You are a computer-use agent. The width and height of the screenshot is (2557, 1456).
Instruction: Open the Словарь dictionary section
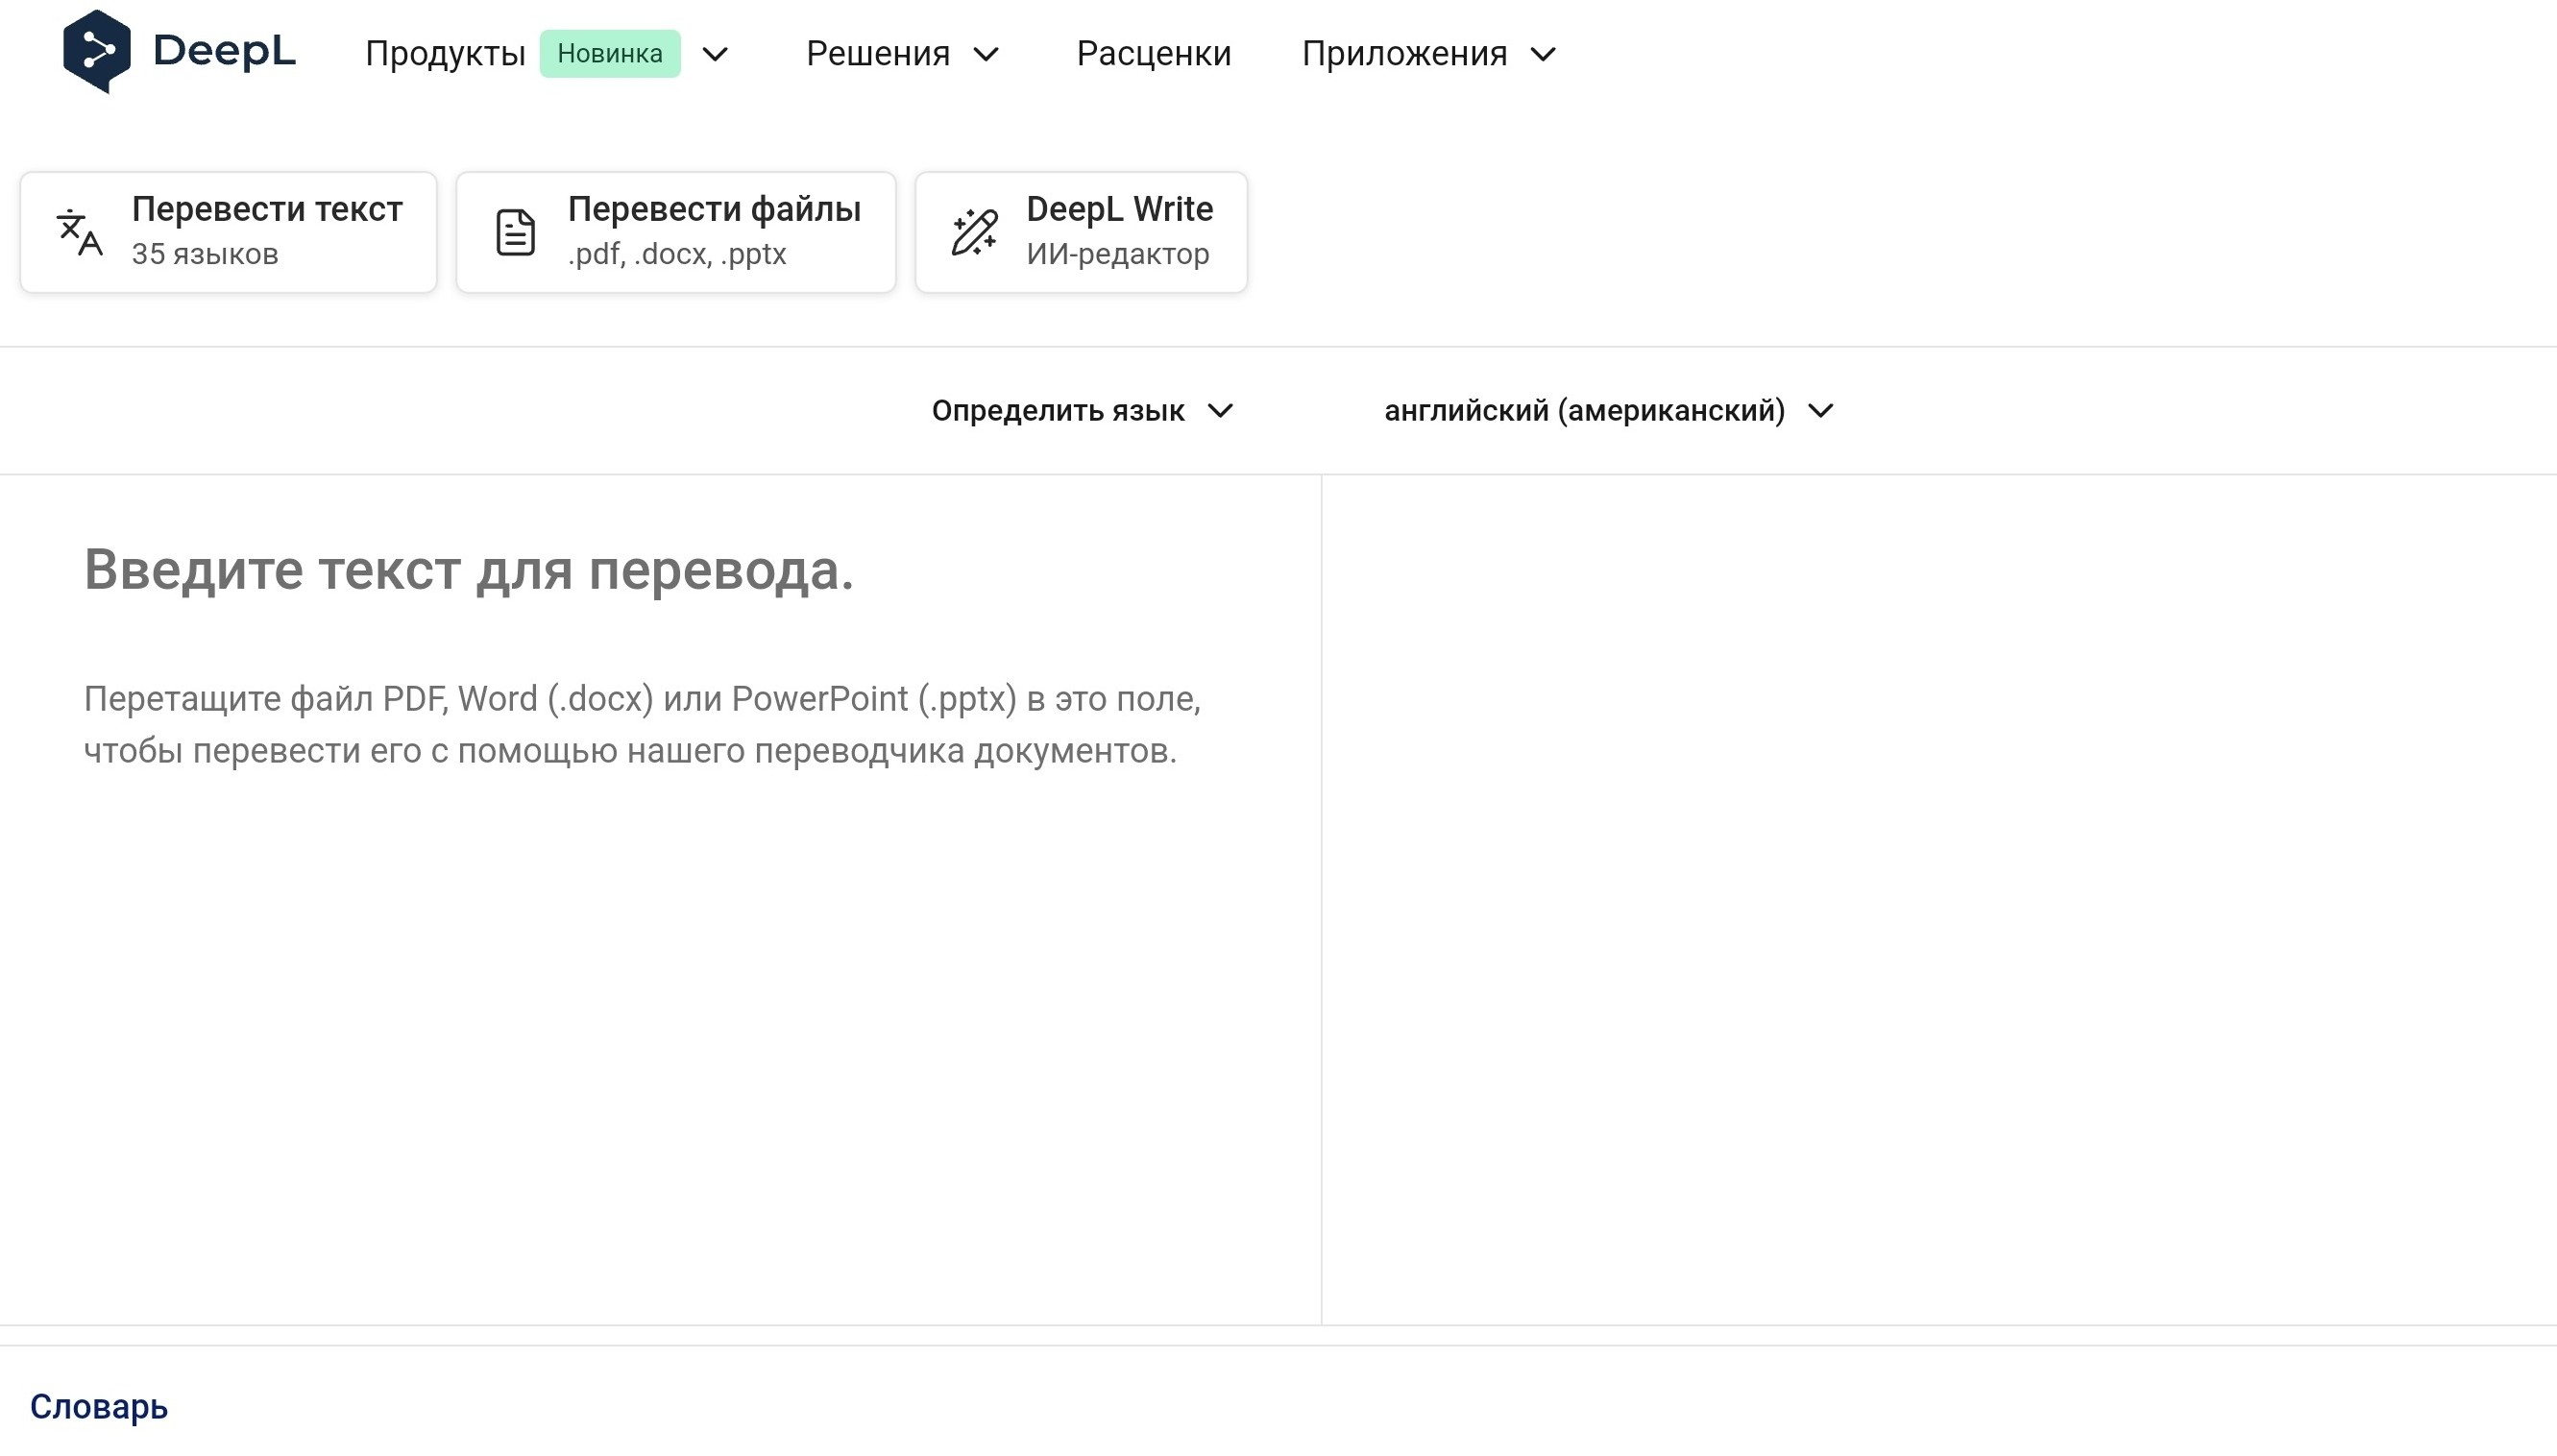(99, 1407)
